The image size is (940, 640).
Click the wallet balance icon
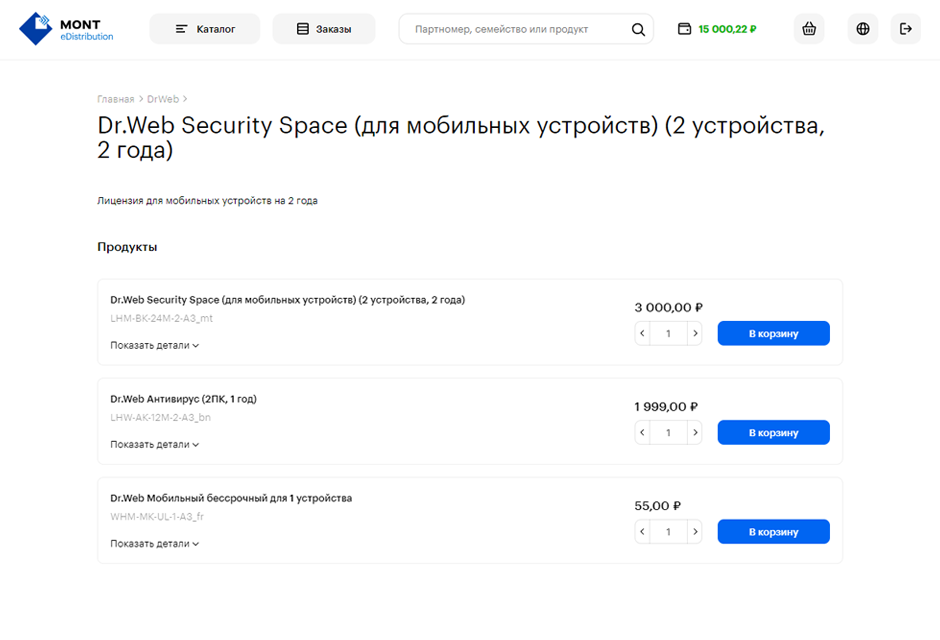pyautogui.click(x=685, y=29)
